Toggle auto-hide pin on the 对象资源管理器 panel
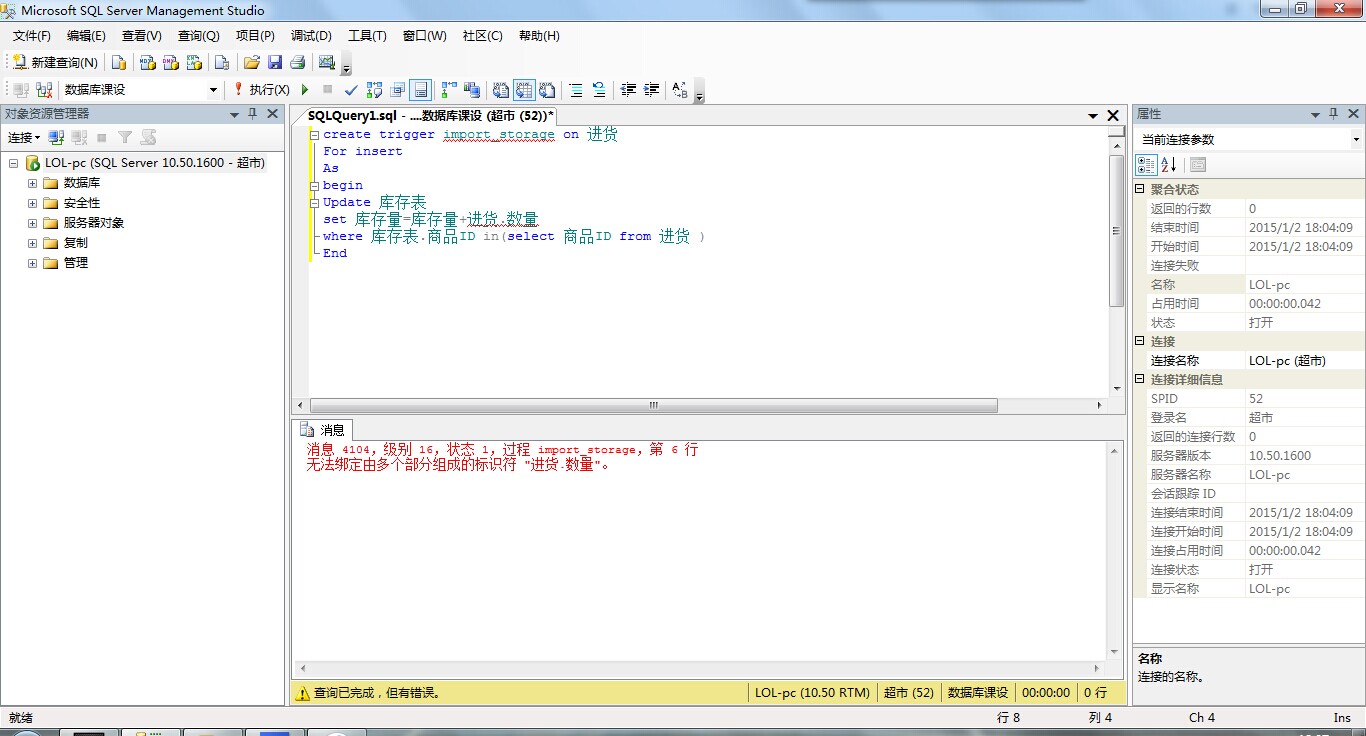The image size is (1366, 736). coord(253,114)
